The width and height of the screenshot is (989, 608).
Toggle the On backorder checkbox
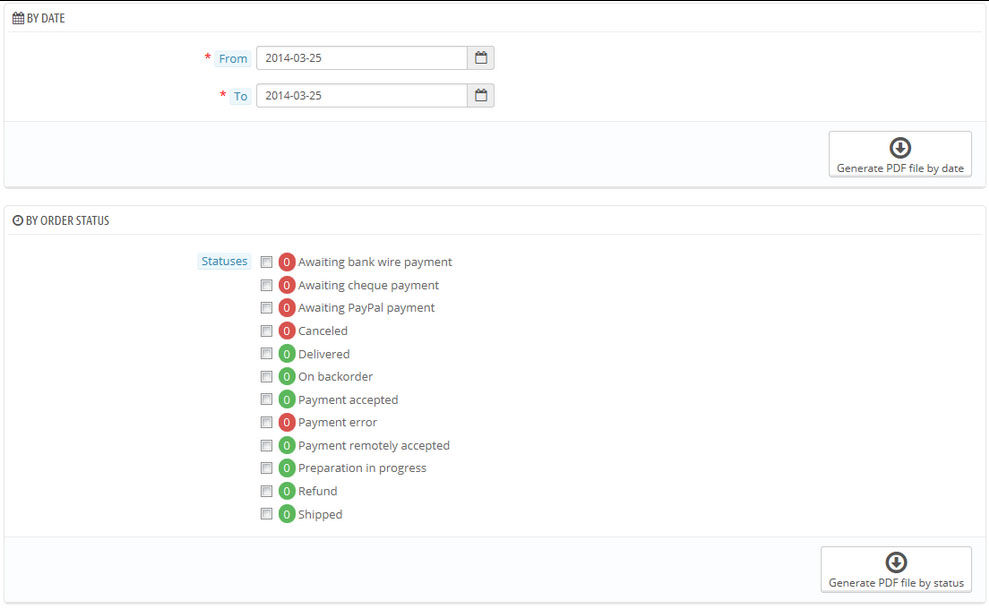point(267,377)
